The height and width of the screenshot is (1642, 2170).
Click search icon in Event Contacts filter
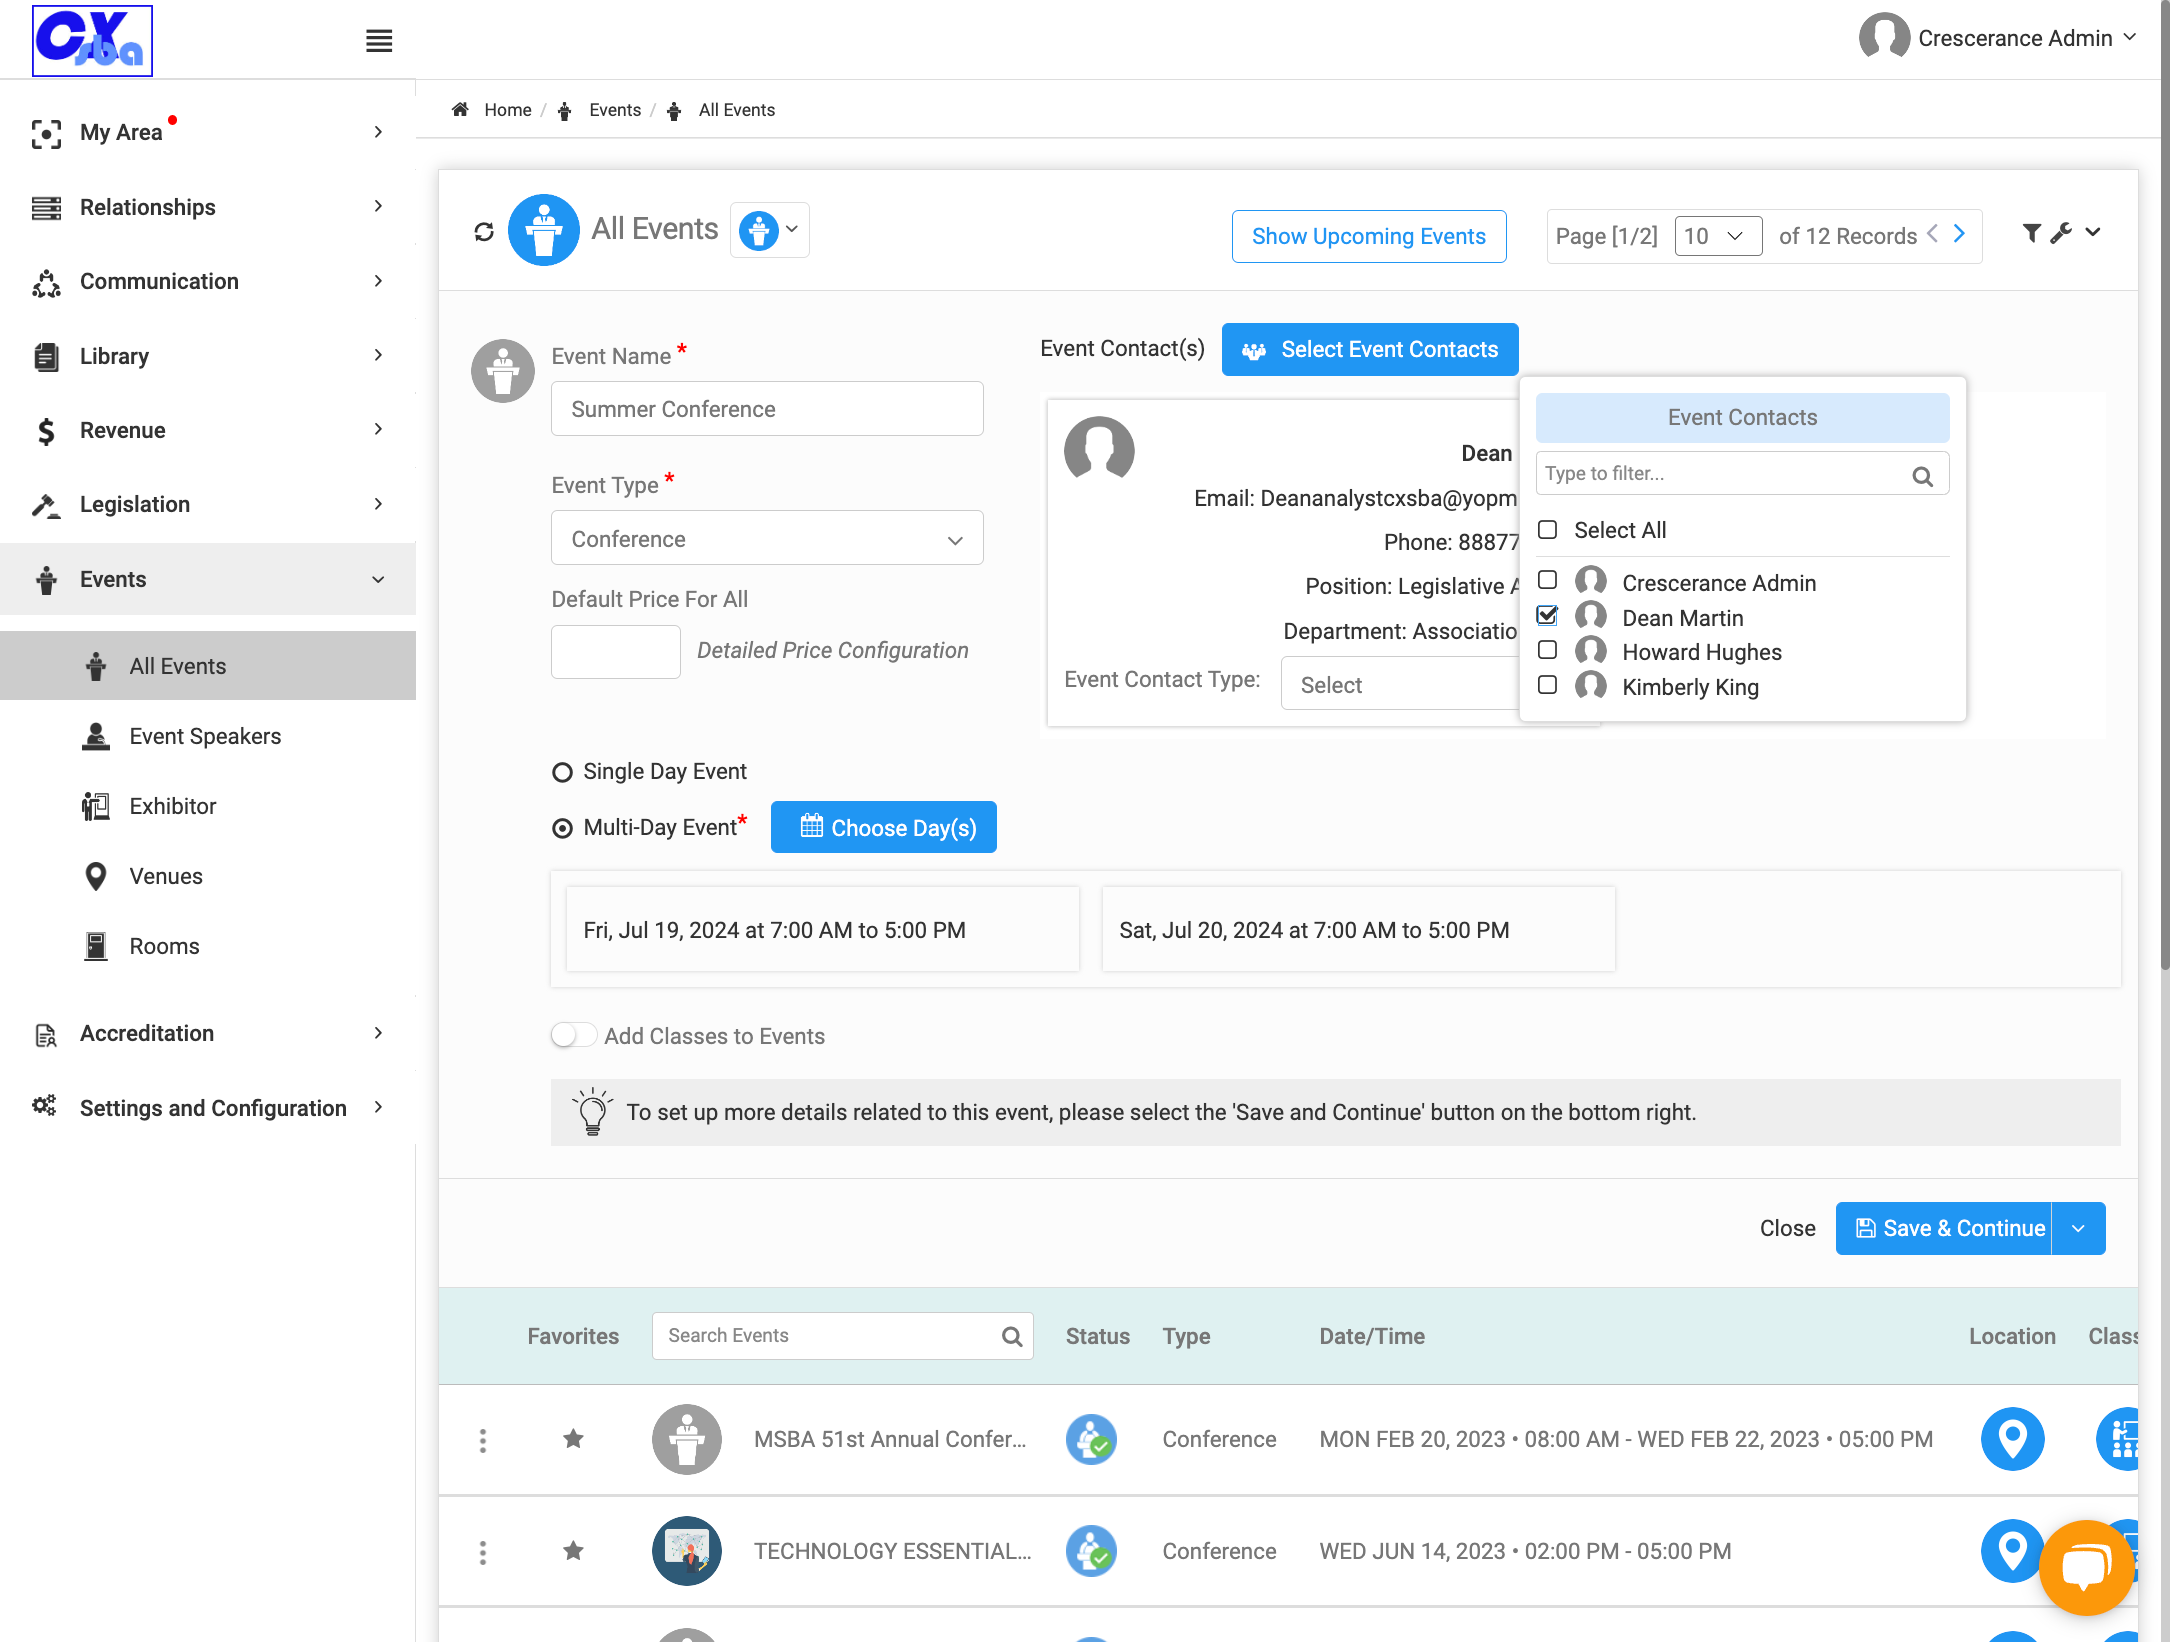1922,476
